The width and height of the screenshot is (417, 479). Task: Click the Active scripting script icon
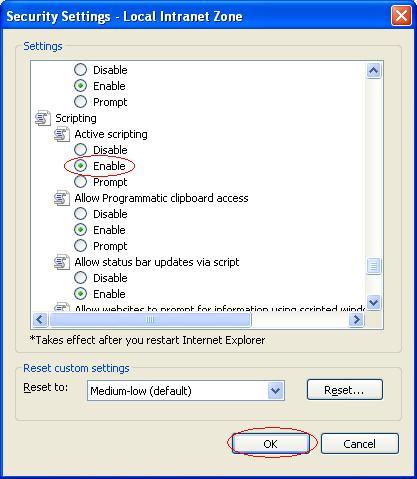coord(62,134)
